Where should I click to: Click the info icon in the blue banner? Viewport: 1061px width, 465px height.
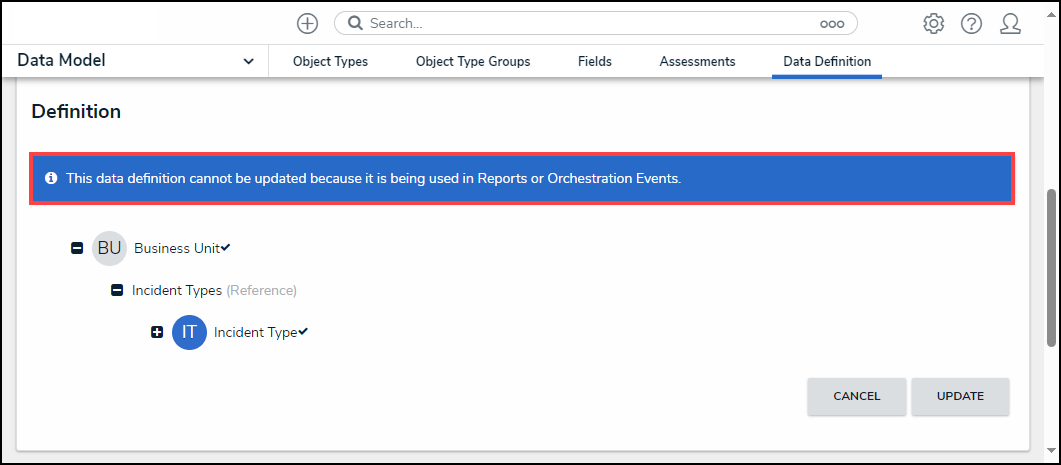pyautogui.click(x=51, y=178)
